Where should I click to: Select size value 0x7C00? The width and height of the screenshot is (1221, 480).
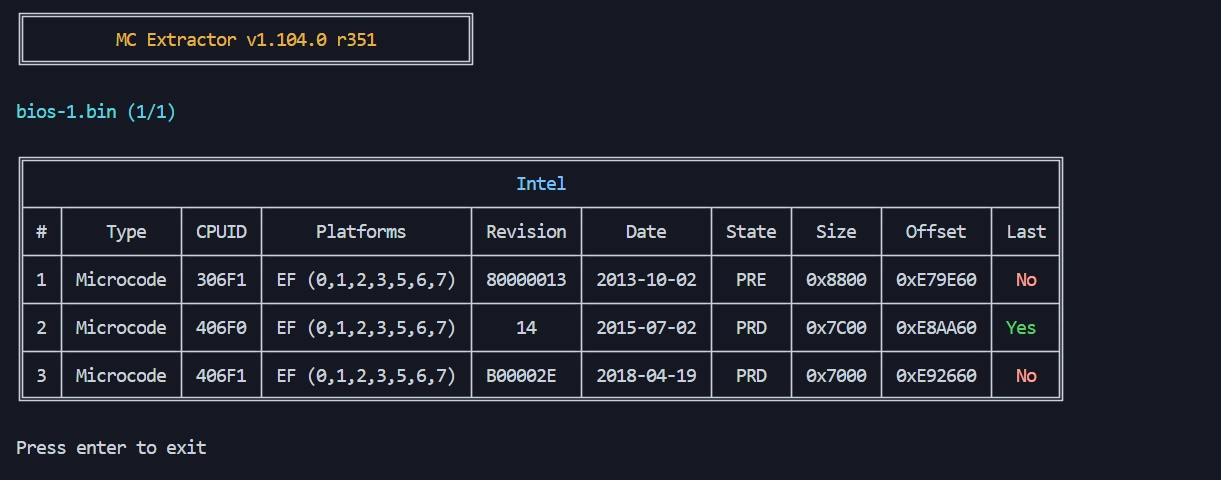(x=836, y=328)
